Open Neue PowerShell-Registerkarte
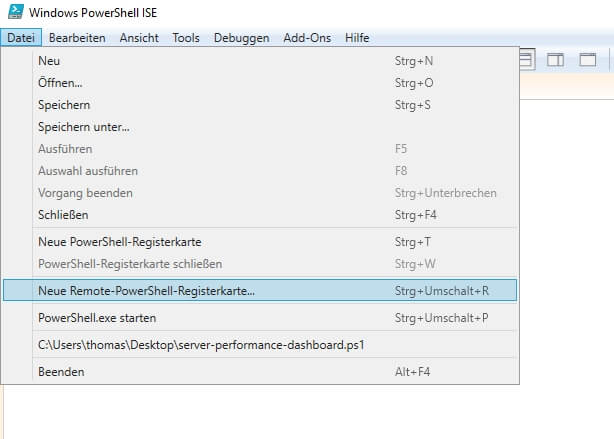 tap(260, 242)
